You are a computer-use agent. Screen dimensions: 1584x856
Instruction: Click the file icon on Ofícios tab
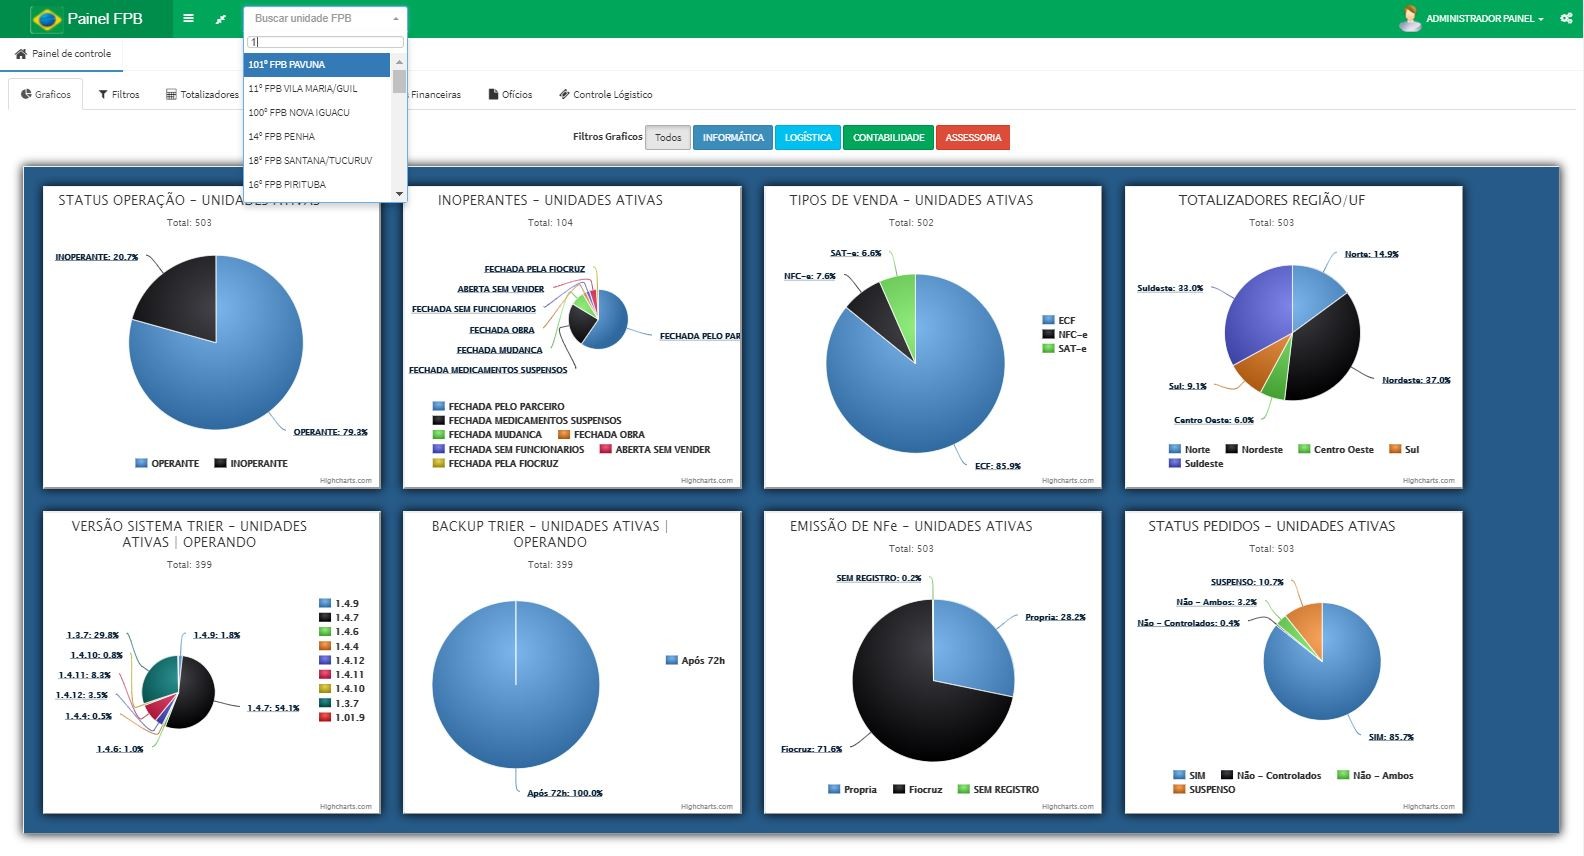(x=493, y=95)
